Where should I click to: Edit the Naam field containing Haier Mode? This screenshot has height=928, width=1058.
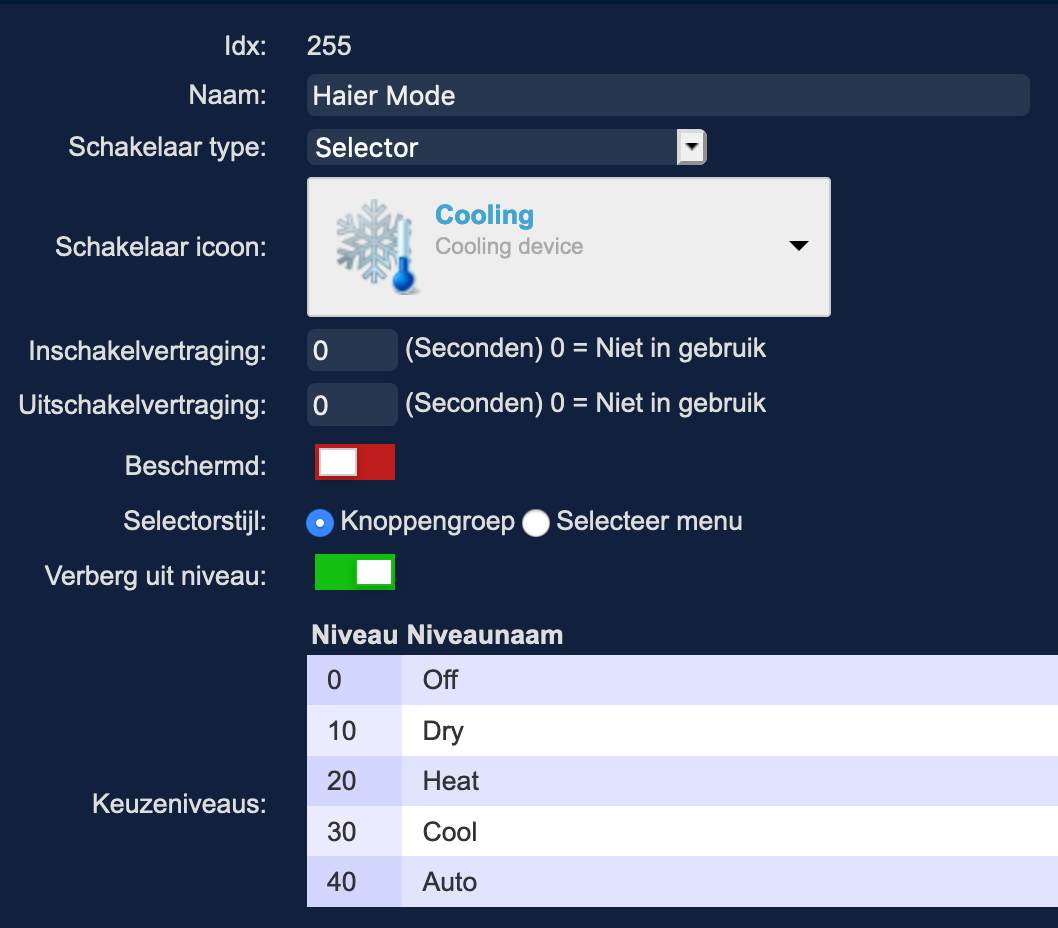click(x=668, y=95)
